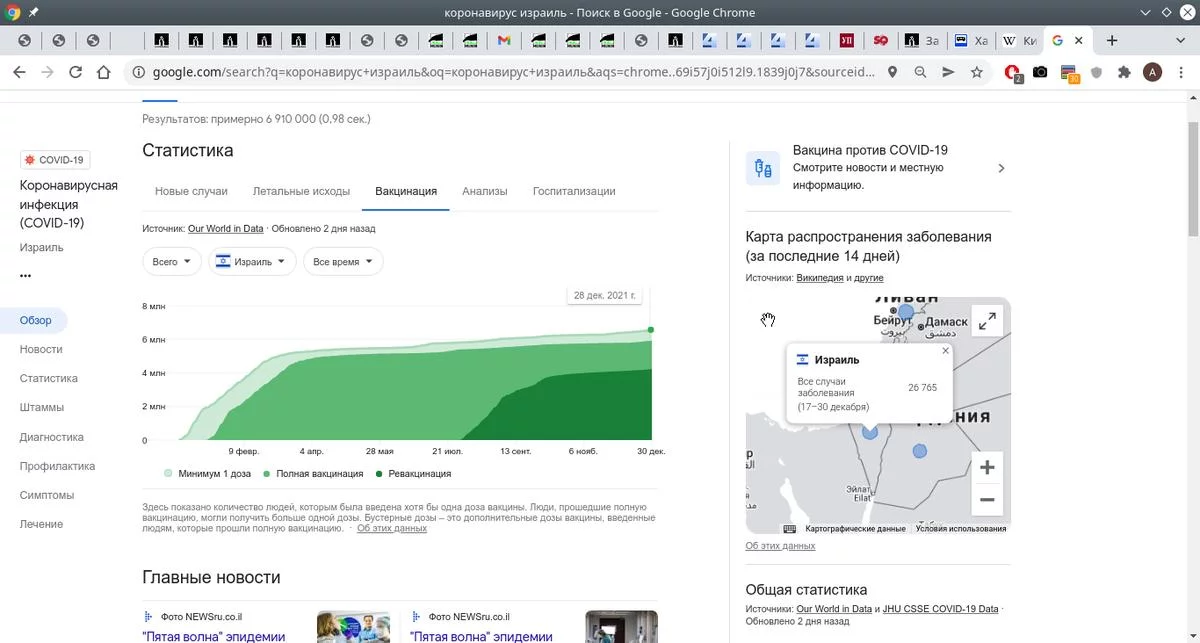
Task: Close the Израиль map info popup
Action: pos(945,351)
